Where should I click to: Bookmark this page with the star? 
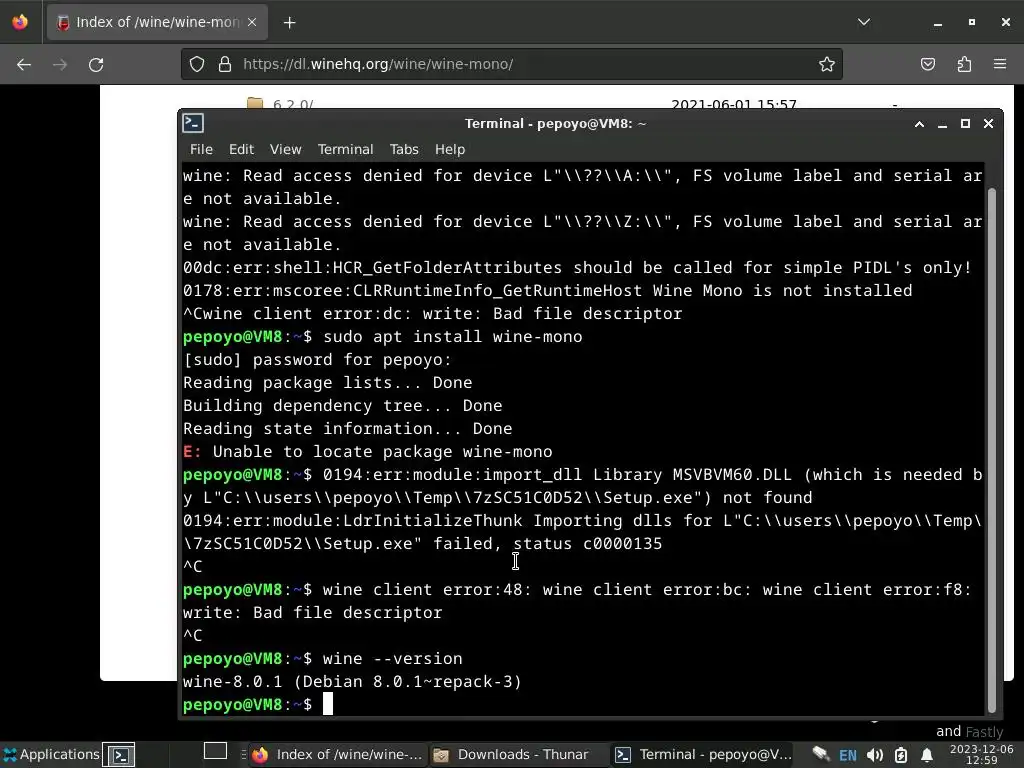click(827, 64)
